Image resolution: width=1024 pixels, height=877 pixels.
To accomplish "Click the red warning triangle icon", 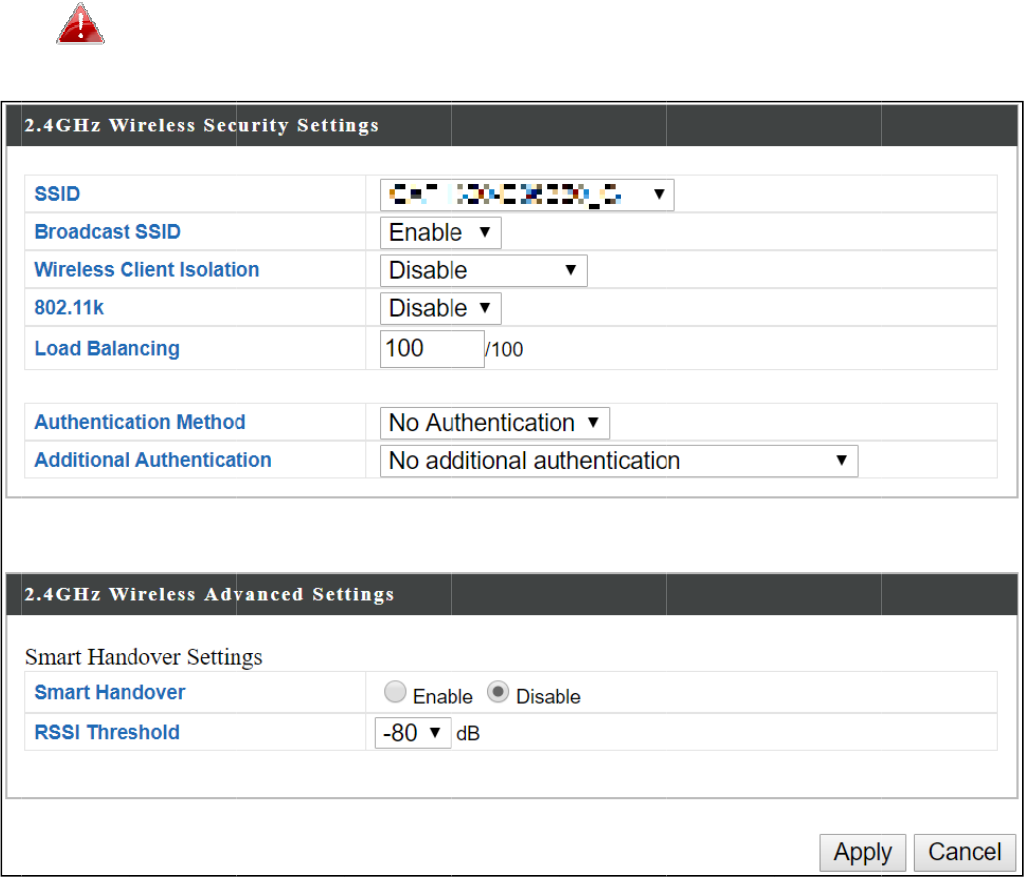I will (81, 24).
